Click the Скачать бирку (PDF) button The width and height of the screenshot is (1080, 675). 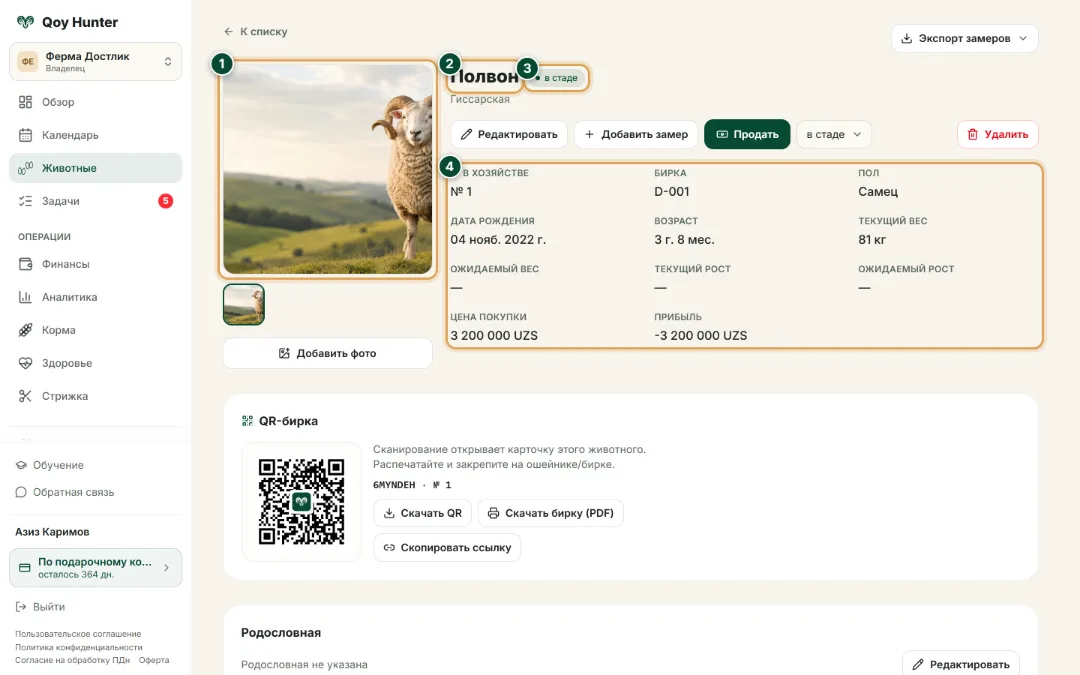point(550,513)
